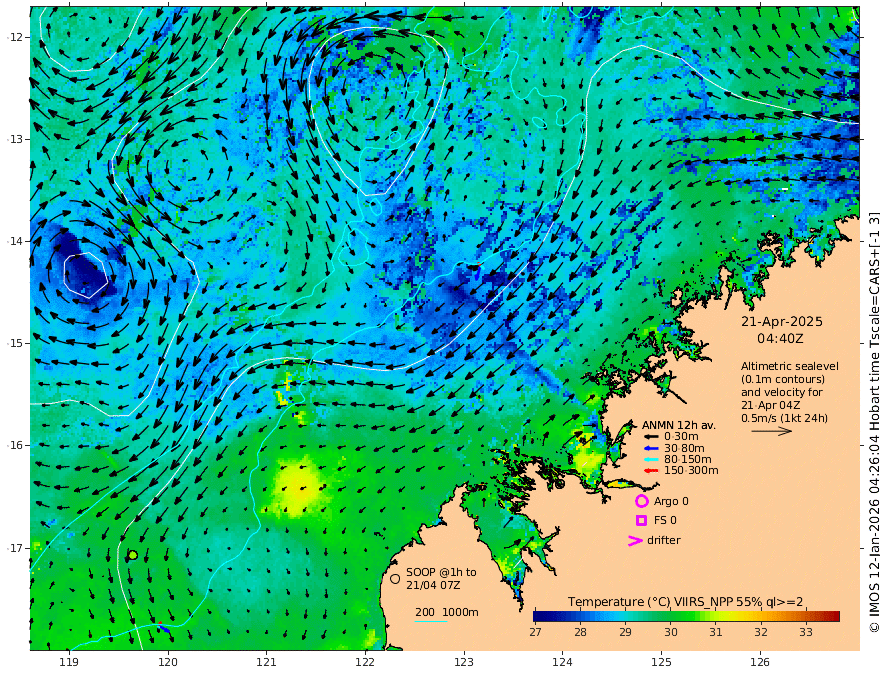Click the dark red end of the color bar
This screenshot has height=680, width=880.
835,616
